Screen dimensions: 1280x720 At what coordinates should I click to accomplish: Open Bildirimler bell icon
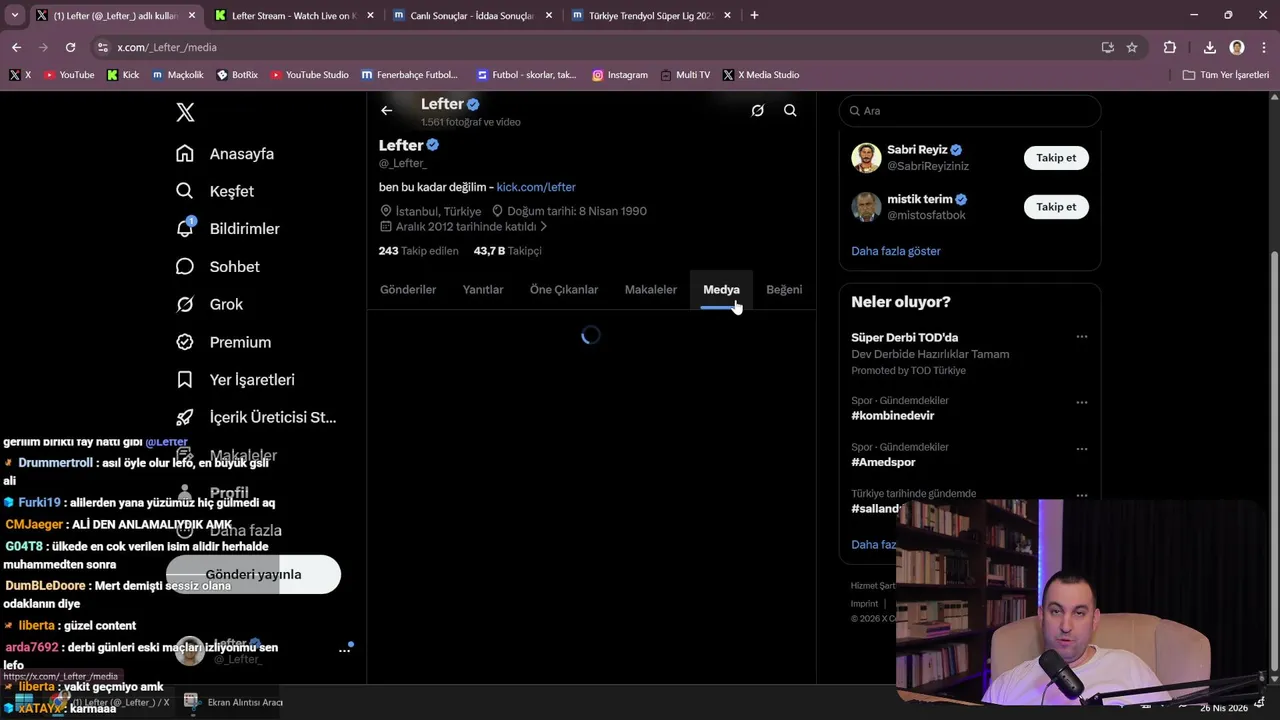tap(185, 228)
